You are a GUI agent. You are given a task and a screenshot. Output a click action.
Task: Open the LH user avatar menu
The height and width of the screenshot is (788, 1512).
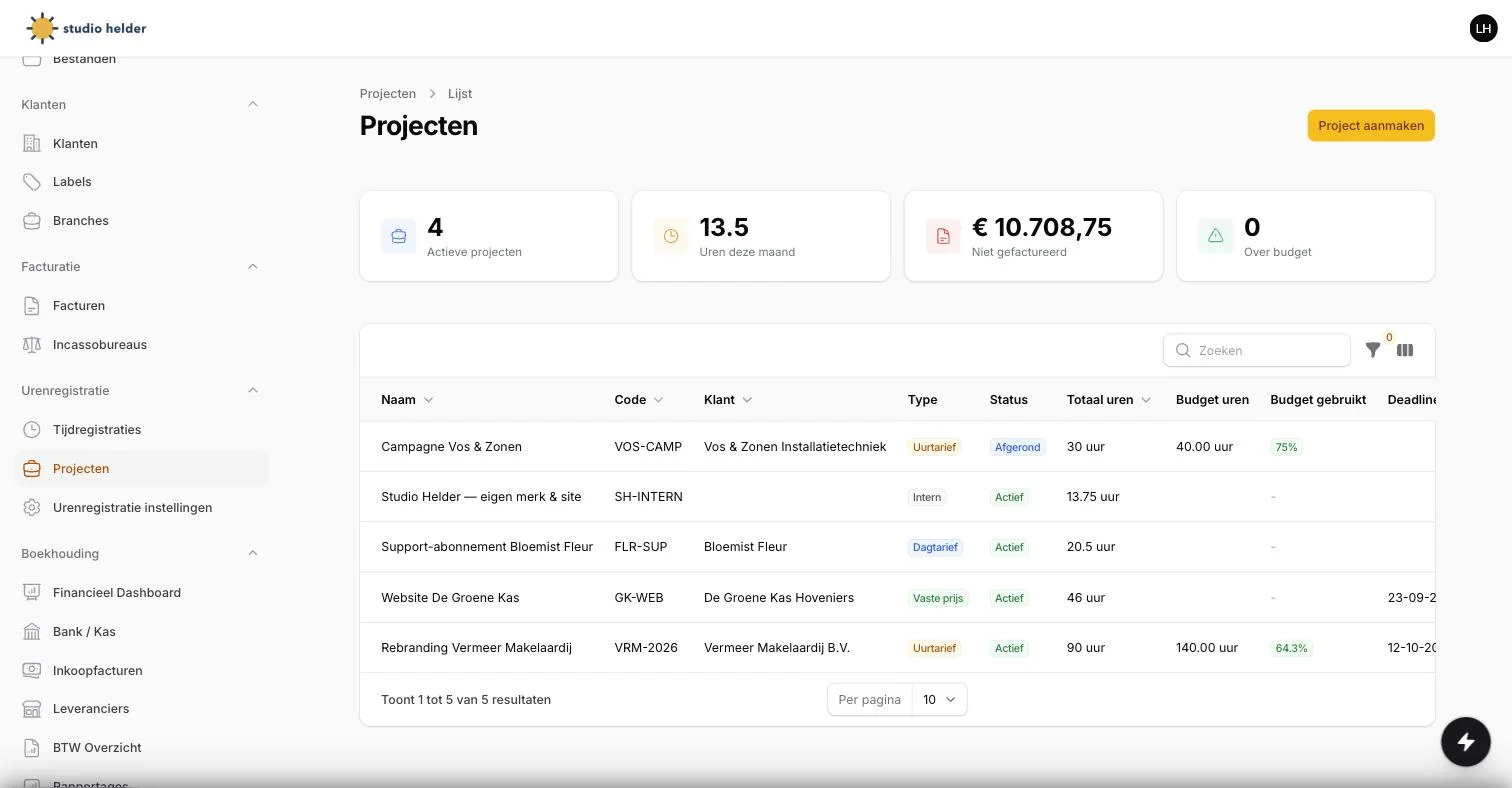click(x=1483, y=28)
